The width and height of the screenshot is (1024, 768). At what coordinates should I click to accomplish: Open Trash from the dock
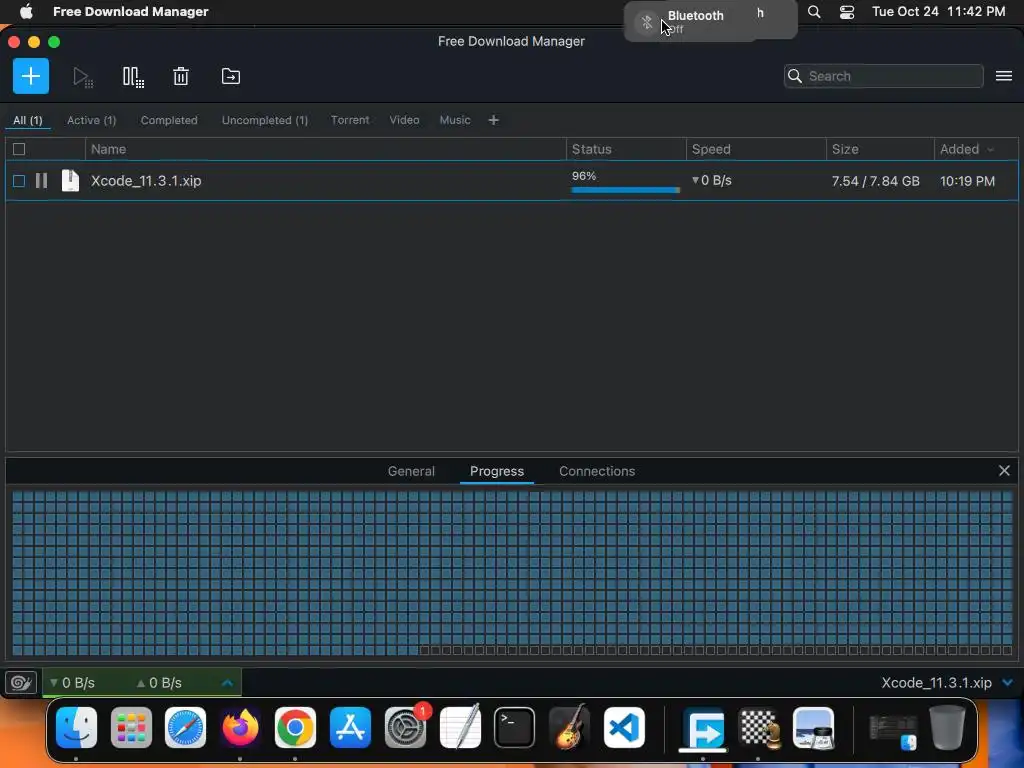coord(948,727)
